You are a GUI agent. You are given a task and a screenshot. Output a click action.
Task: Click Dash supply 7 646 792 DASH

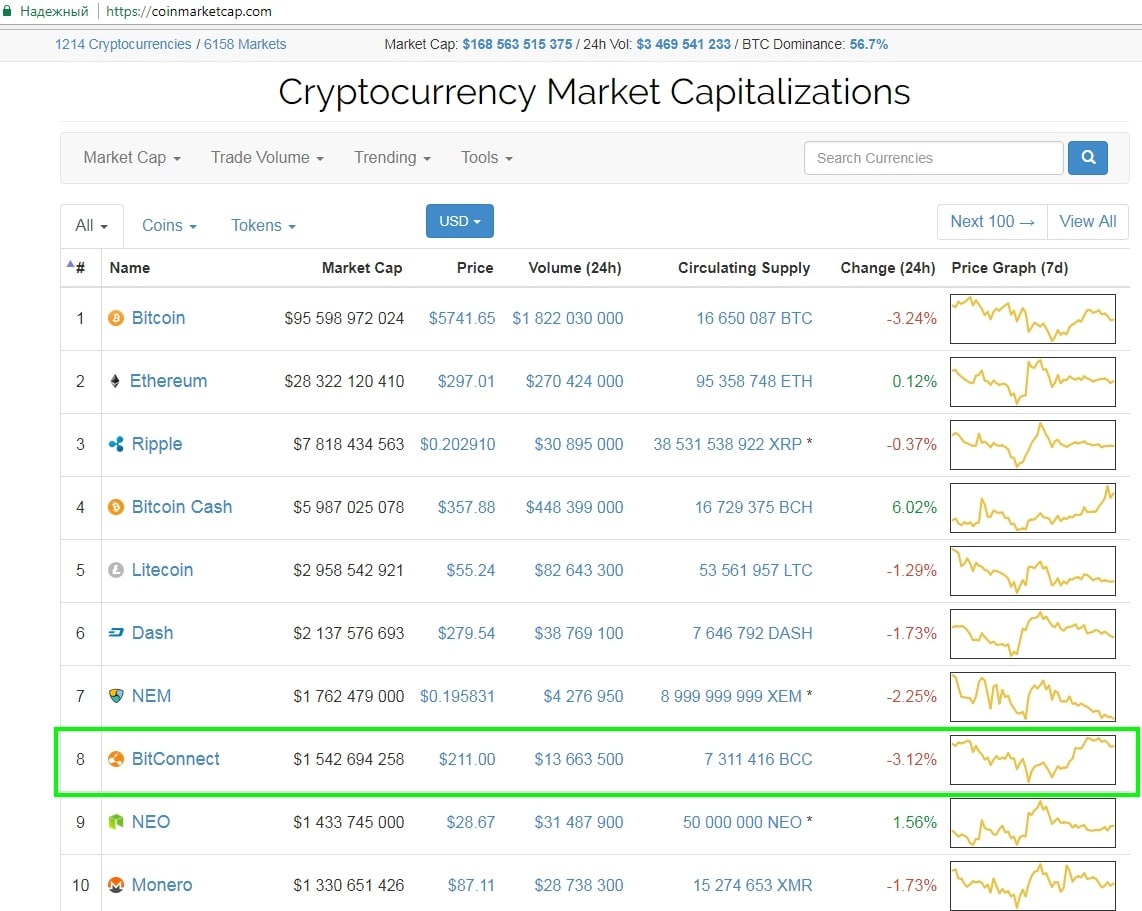[x=752, y=633]
